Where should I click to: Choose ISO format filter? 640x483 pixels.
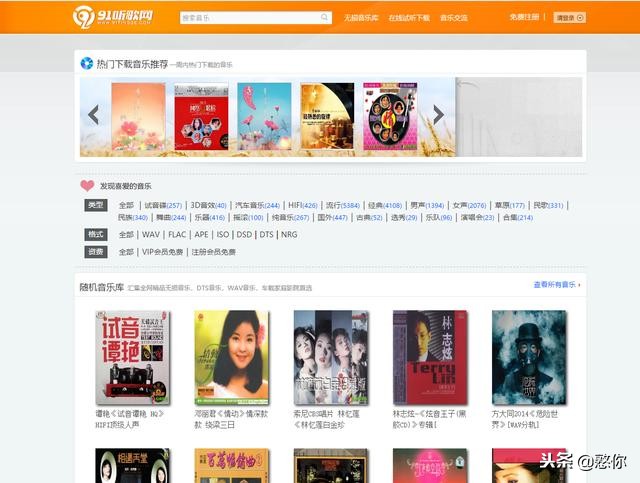pos(223,235)
